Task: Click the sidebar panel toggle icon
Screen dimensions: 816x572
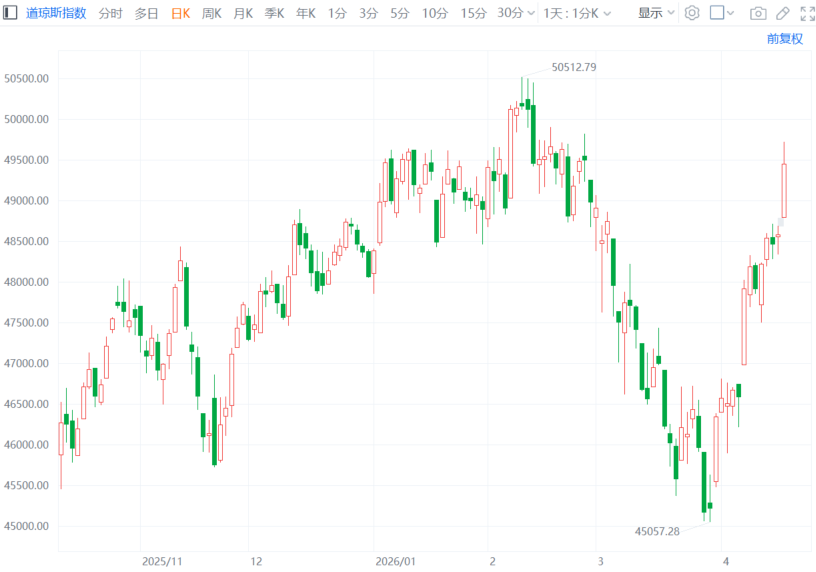Action: tap(10, 13)
